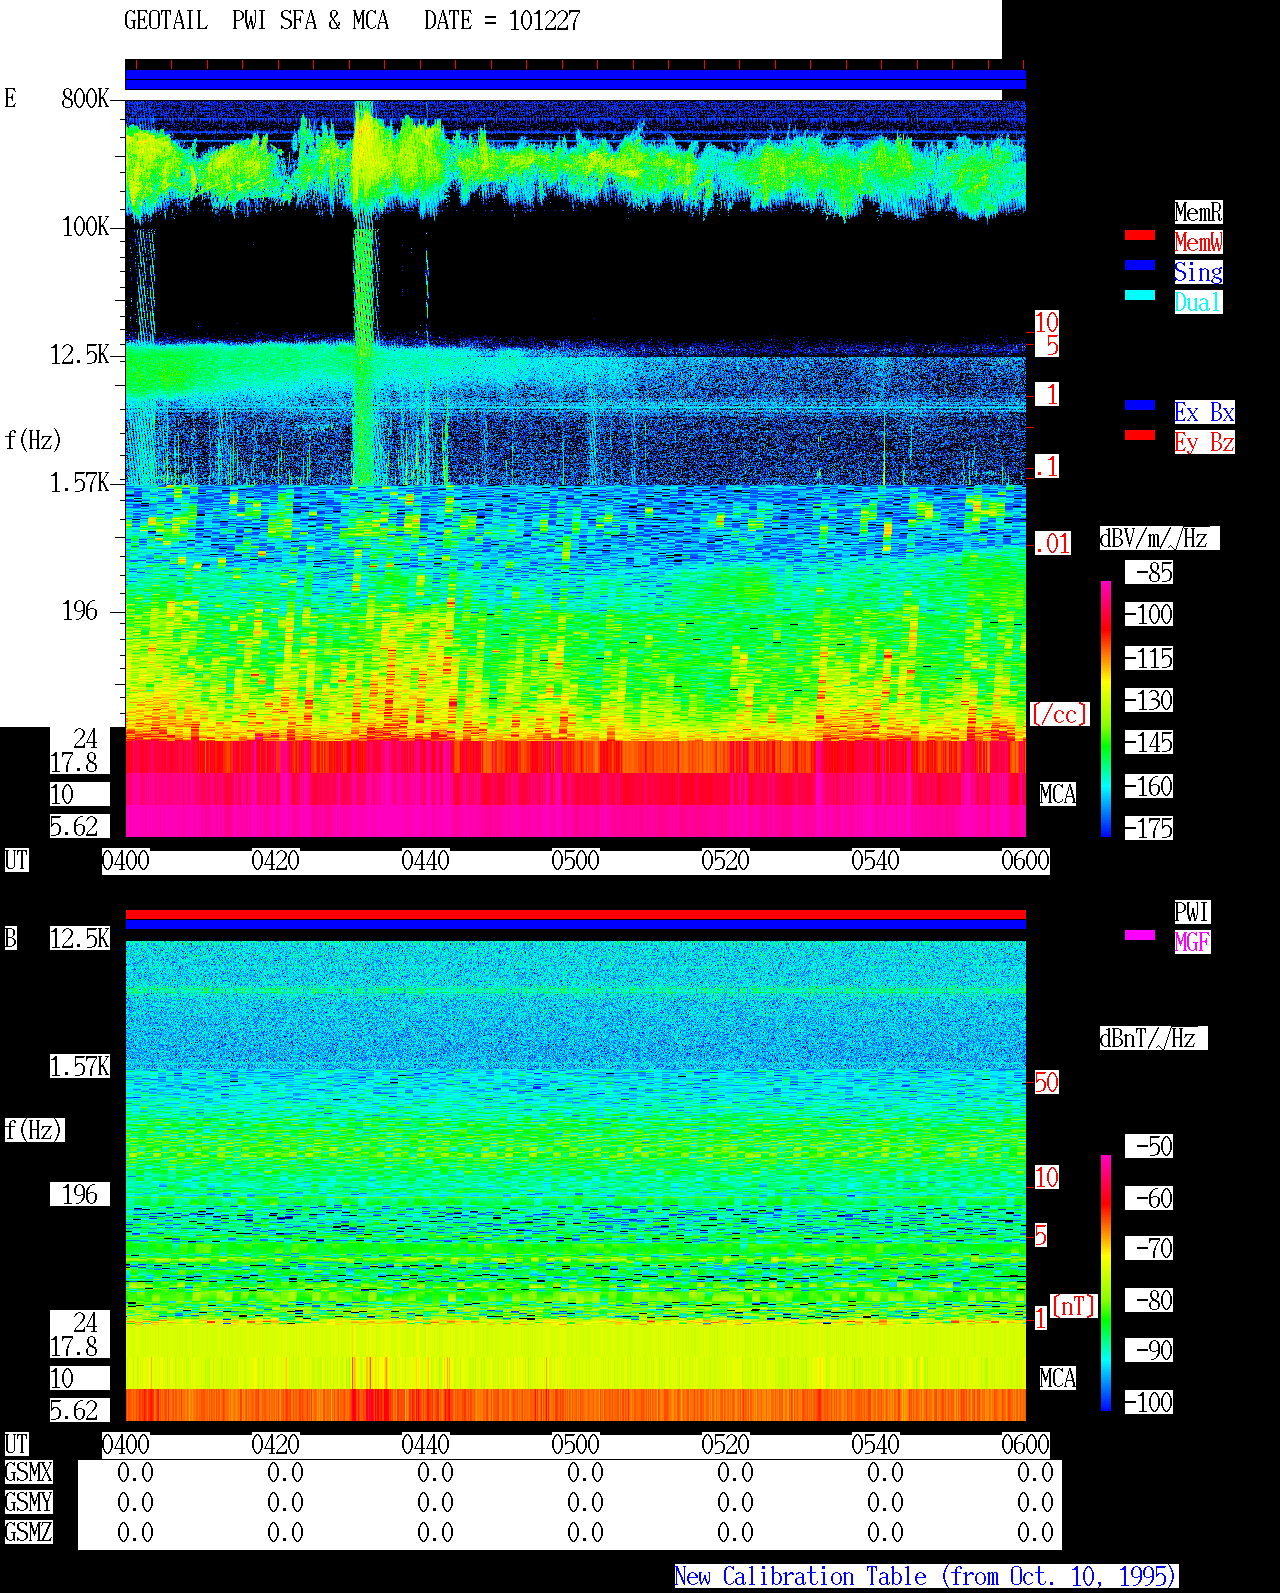Click the blue Sing legend swatch
Image resolution: width=1280 pixels, height=1593 pixels.
[1140, 265]
